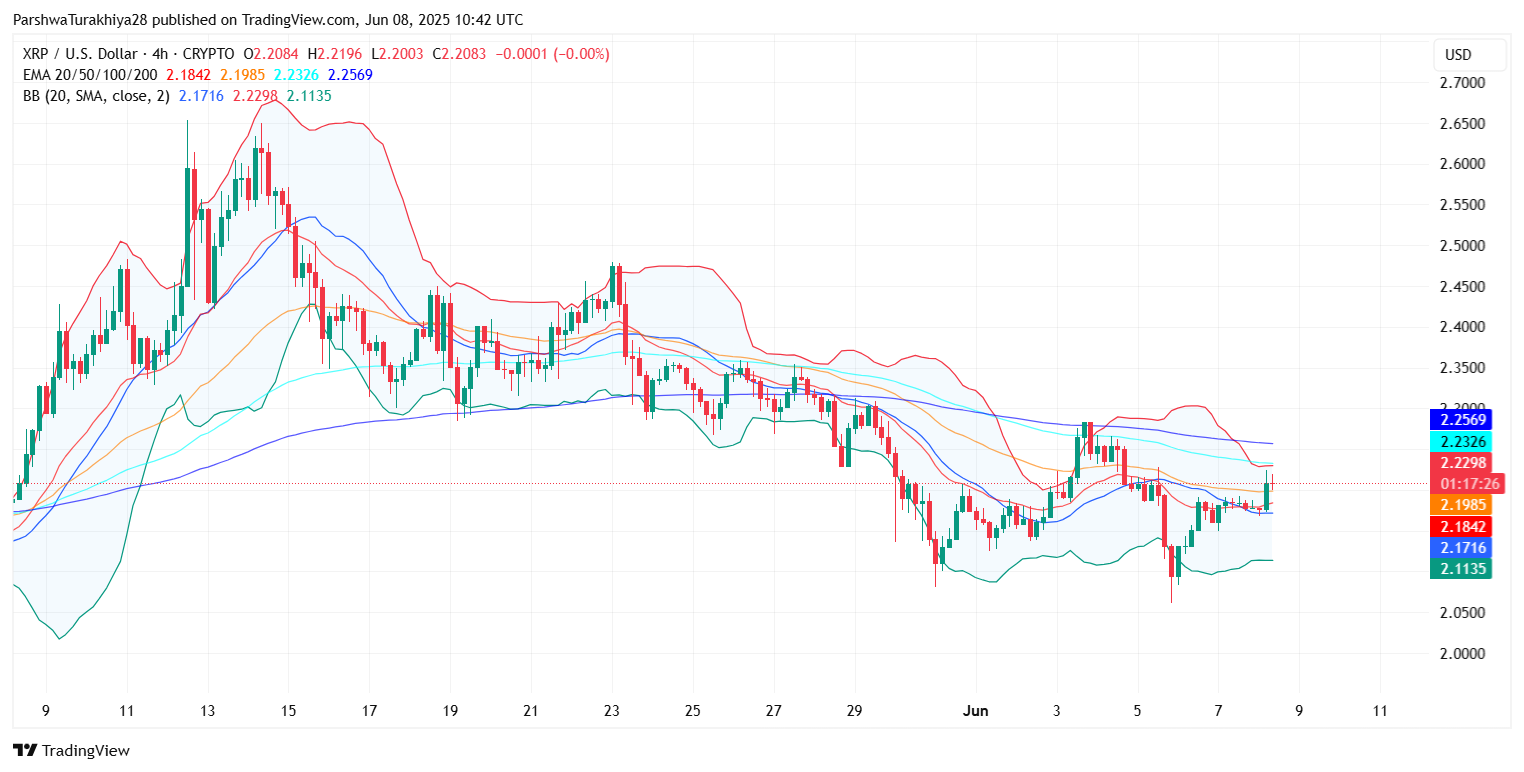Click the Jun month label on time axis
Viewport: 1524px width, 772px height.
975,711
